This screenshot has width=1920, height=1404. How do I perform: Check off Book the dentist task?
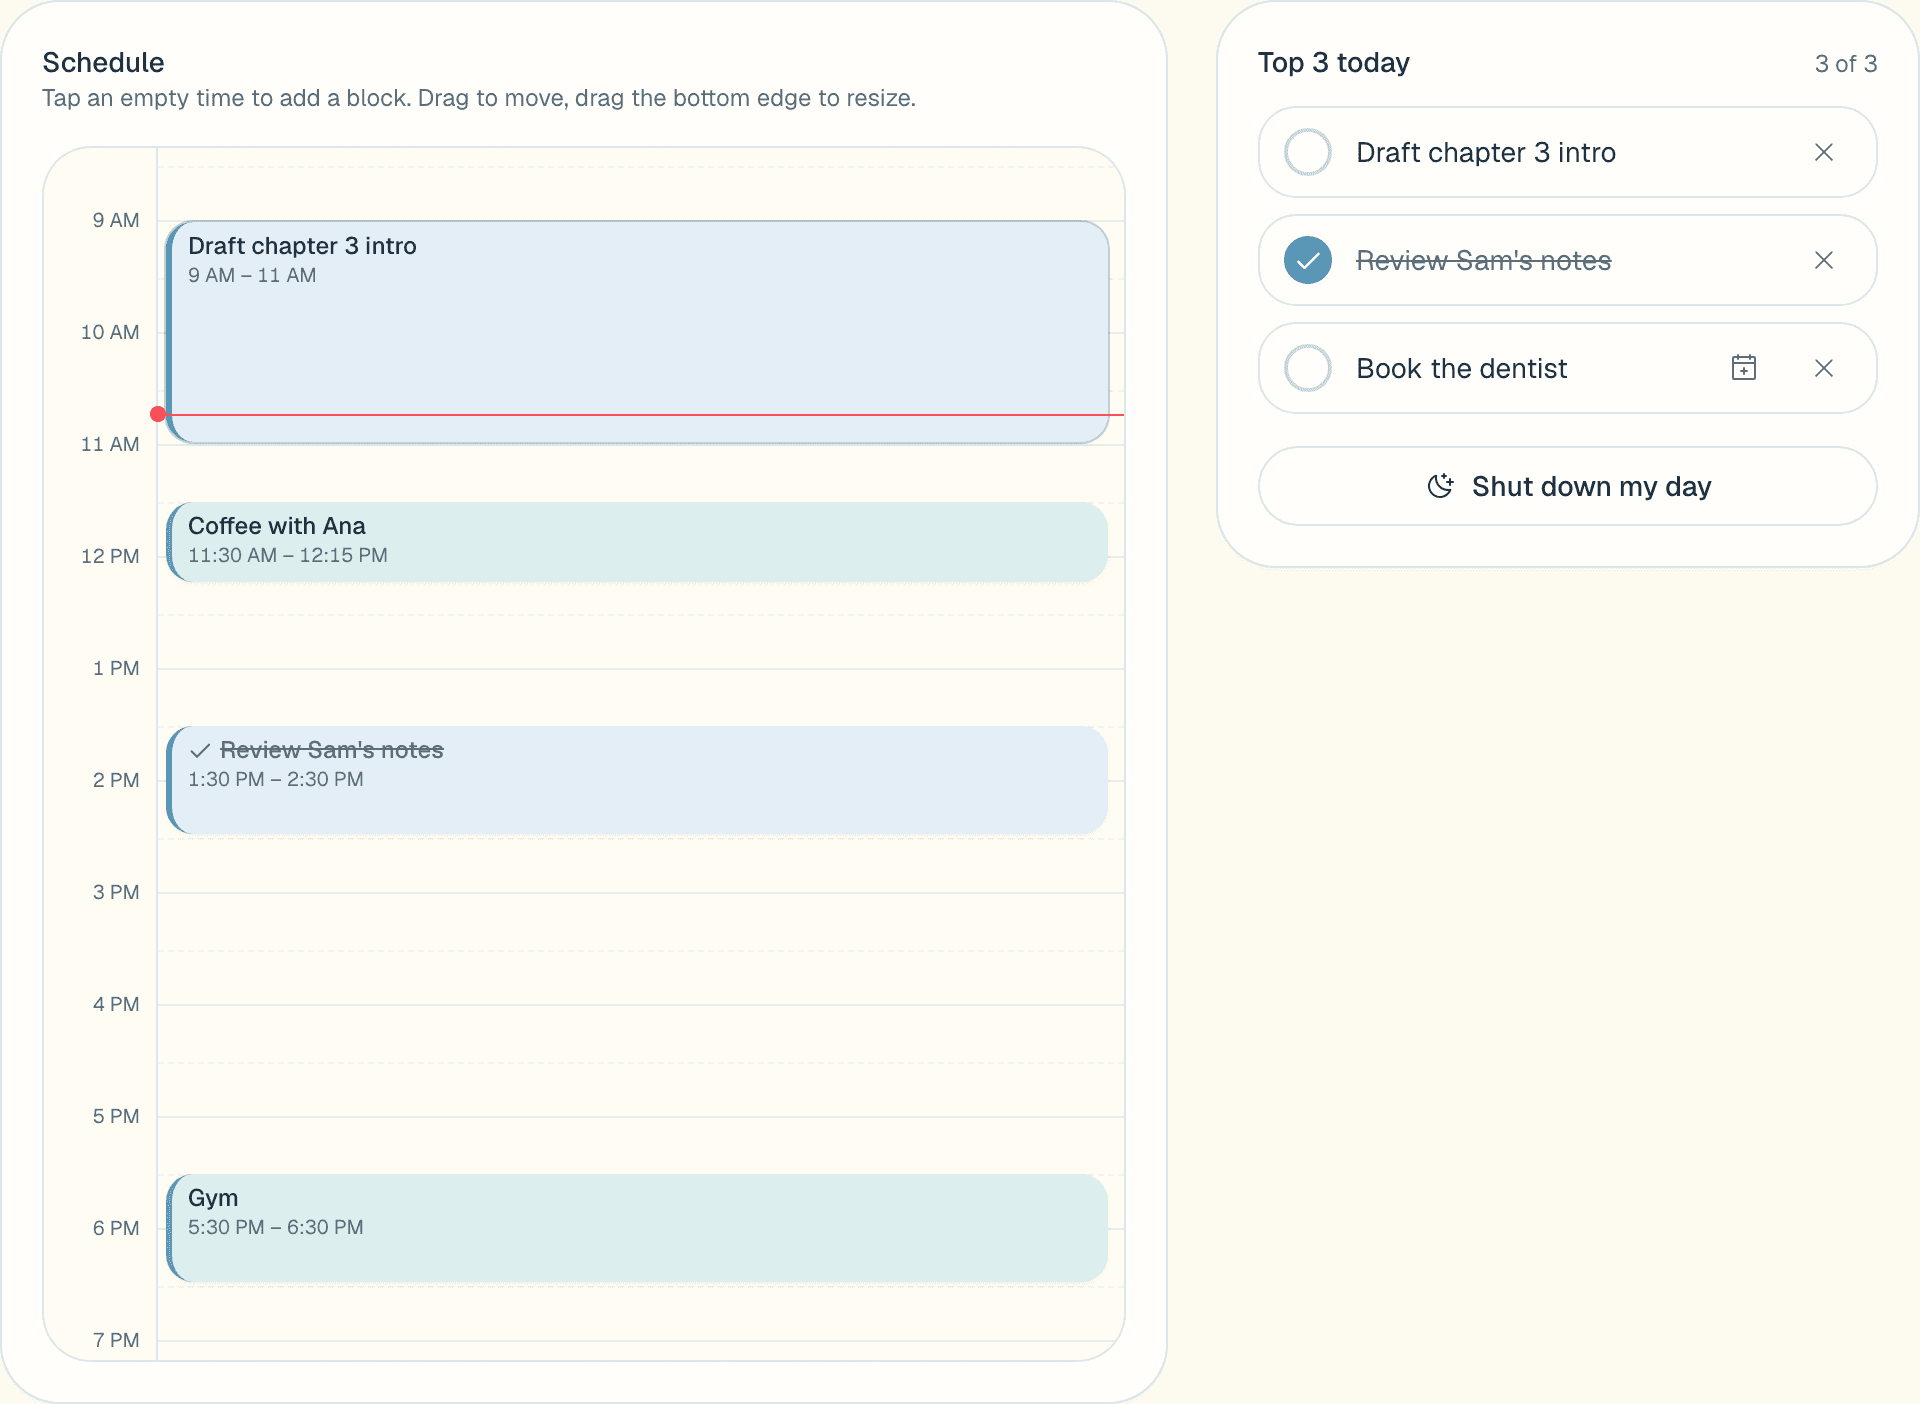coord(1308,368)
